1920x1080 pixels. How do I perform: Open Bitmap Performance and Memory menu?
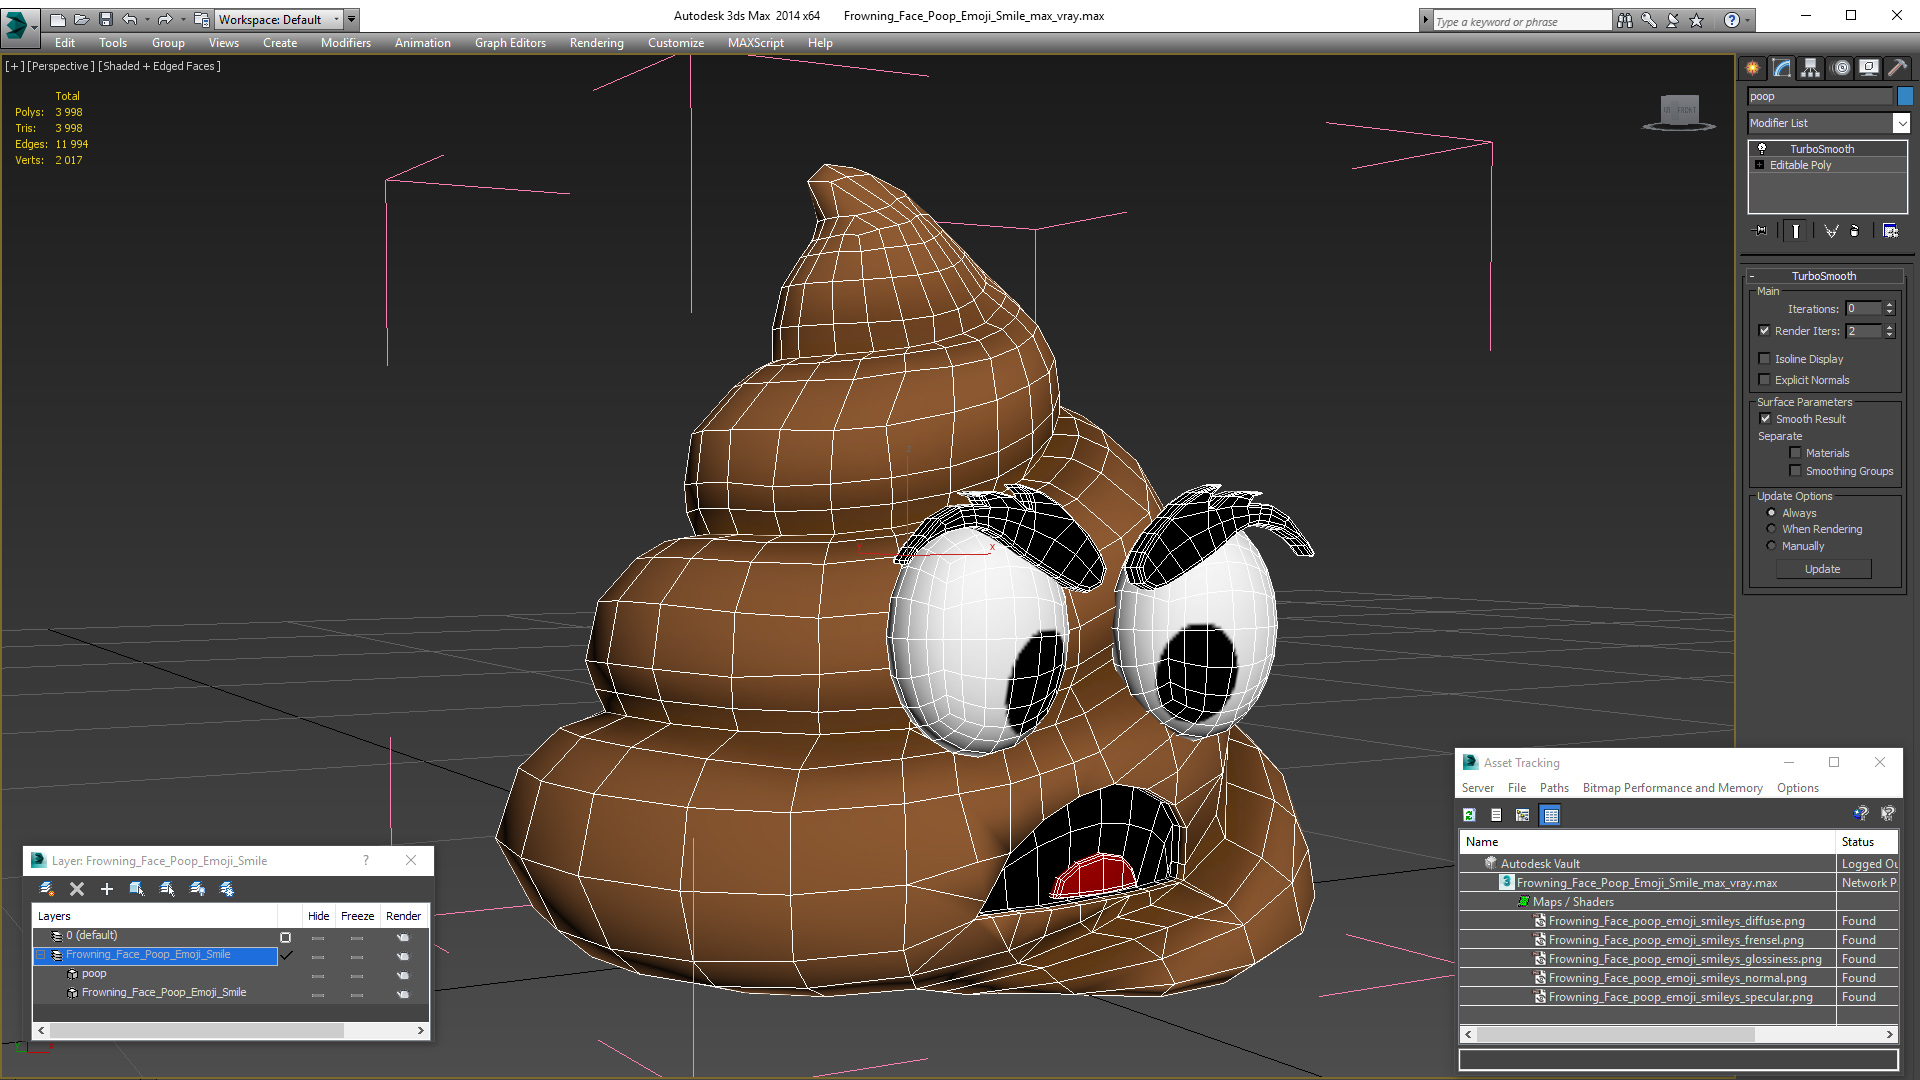1672,788
